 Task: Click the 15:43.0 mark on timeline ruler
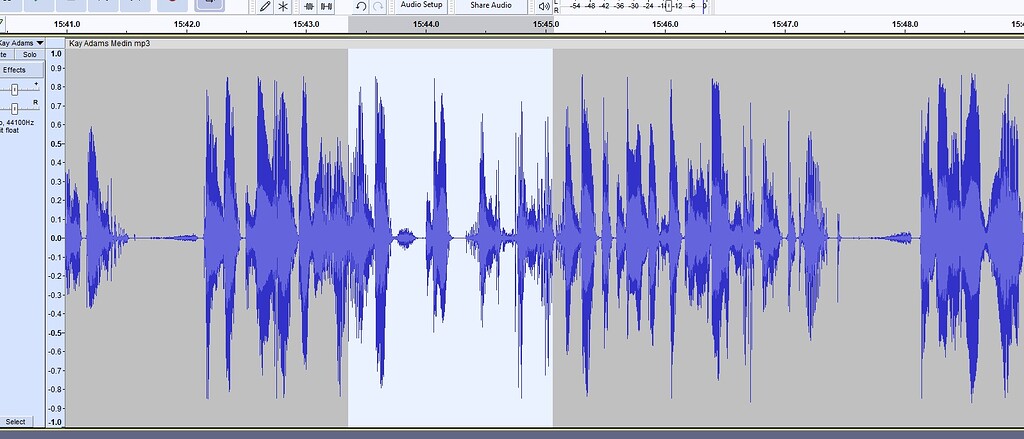point(306,24)
